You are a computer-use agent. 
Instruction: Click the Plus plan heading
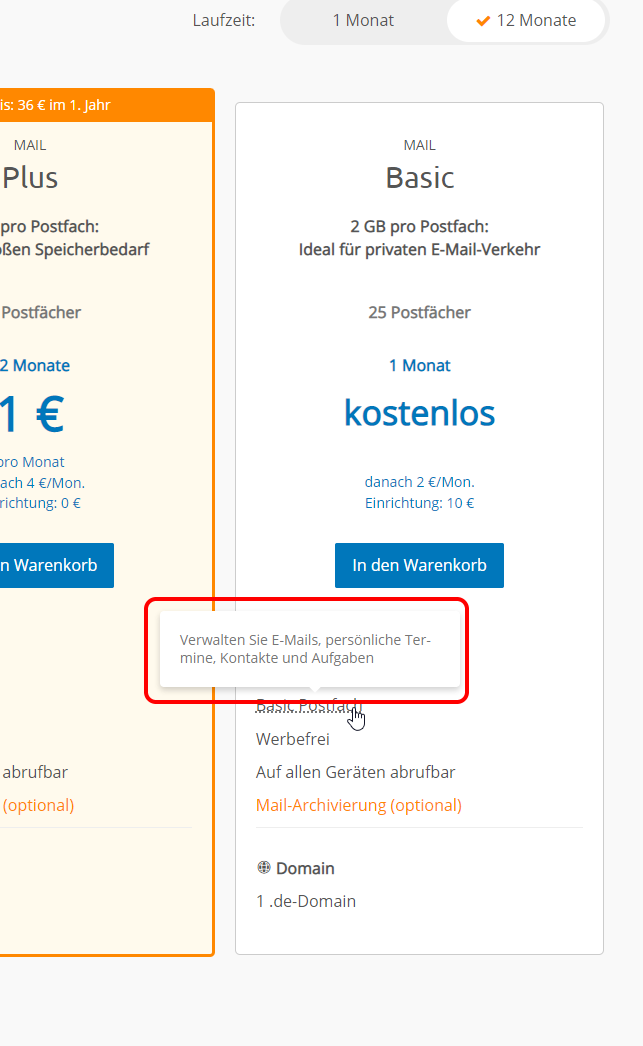(x=30, y=178)
